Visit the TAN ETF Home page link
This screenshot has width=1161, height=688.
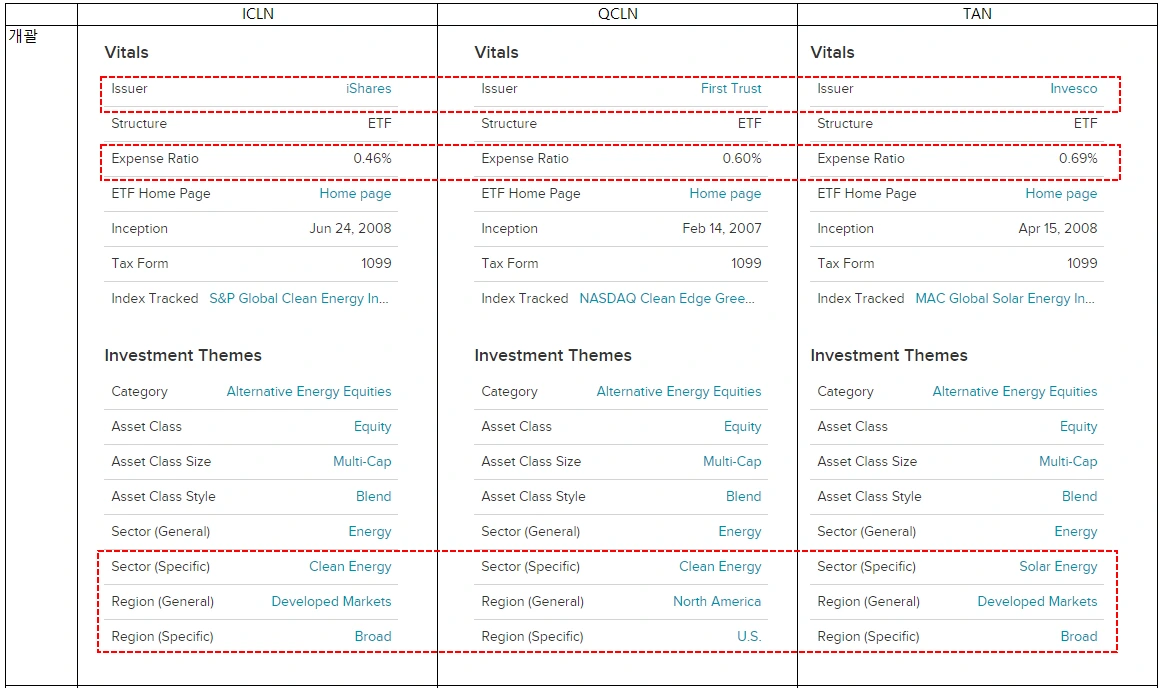pyautogui.click(x=1061, y=193)
